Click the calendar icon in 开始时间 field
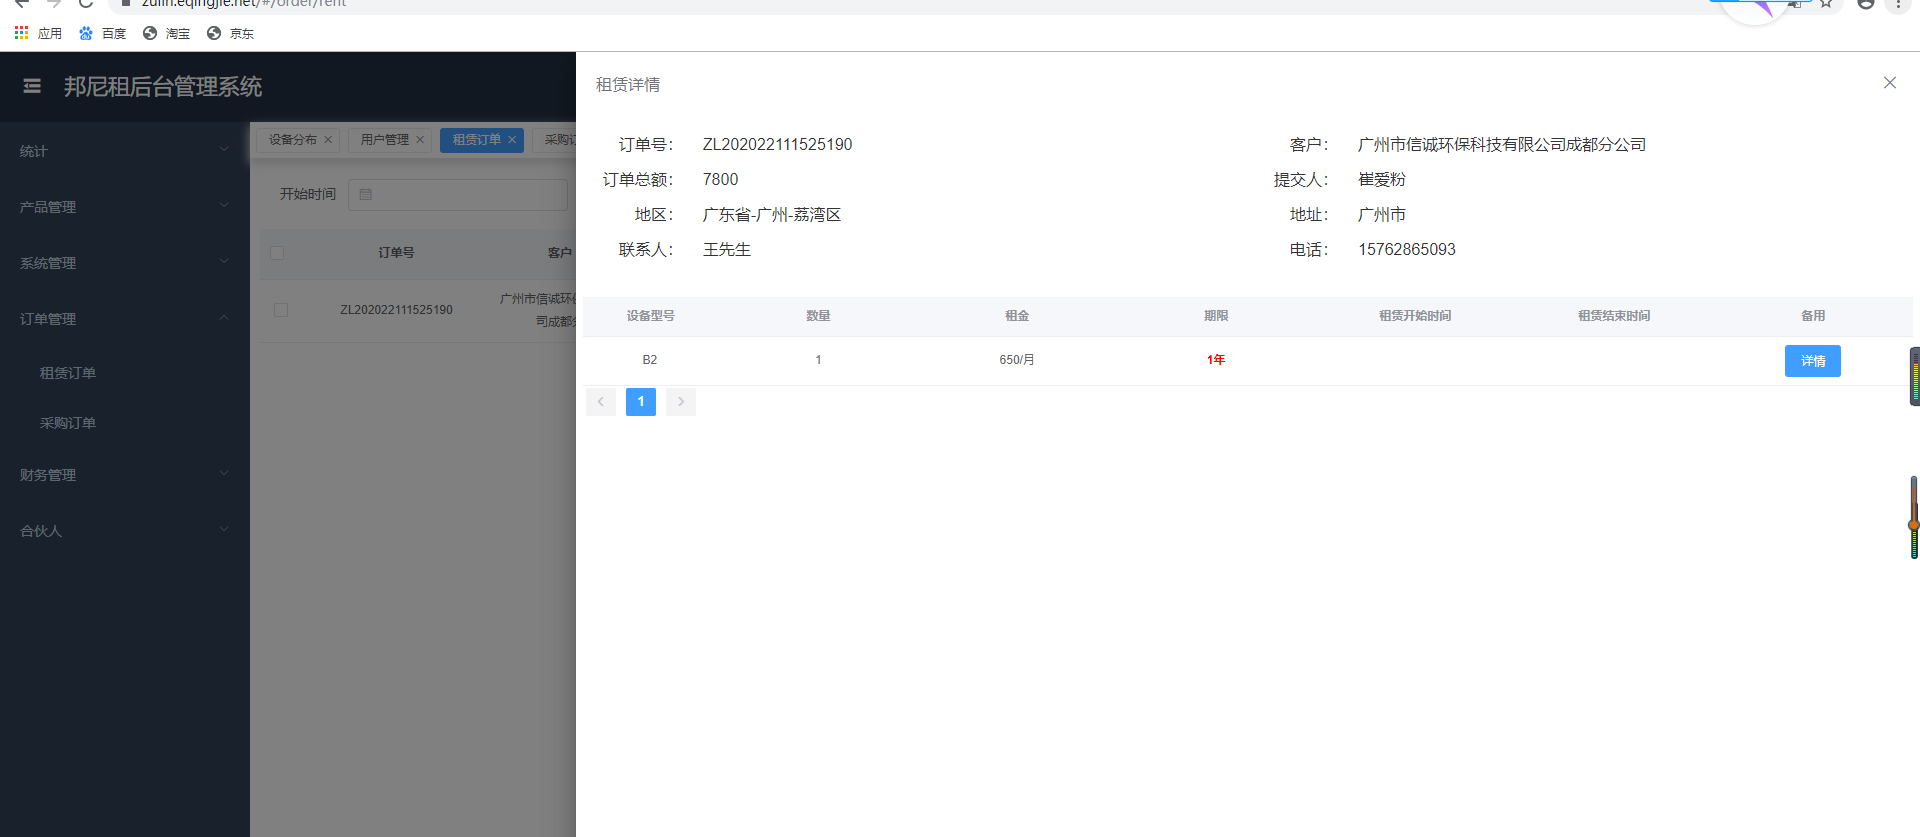The height and width of the screenshot is (837, 1920). tap(365, 194)
